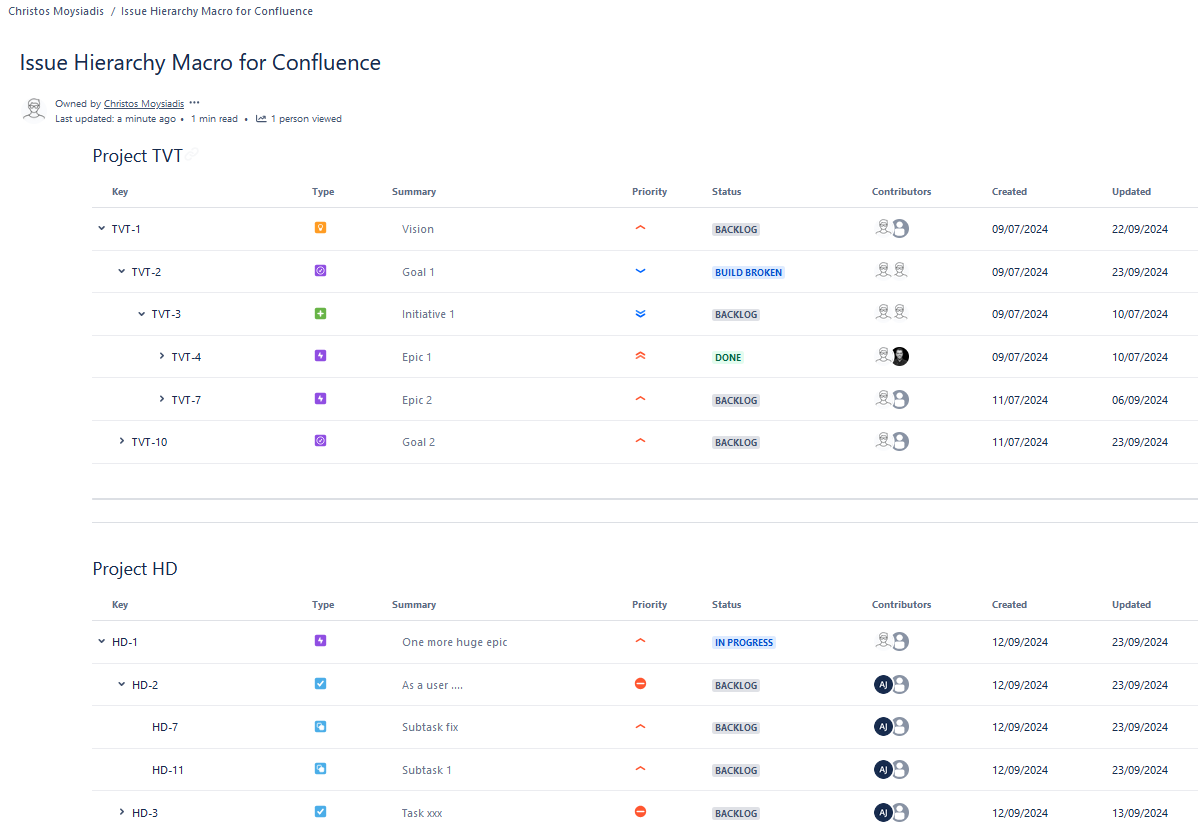Viewport: 1198px width, 831px height.
Task: Click the updated date 22/09/2024
Action: click(1140, 229)
